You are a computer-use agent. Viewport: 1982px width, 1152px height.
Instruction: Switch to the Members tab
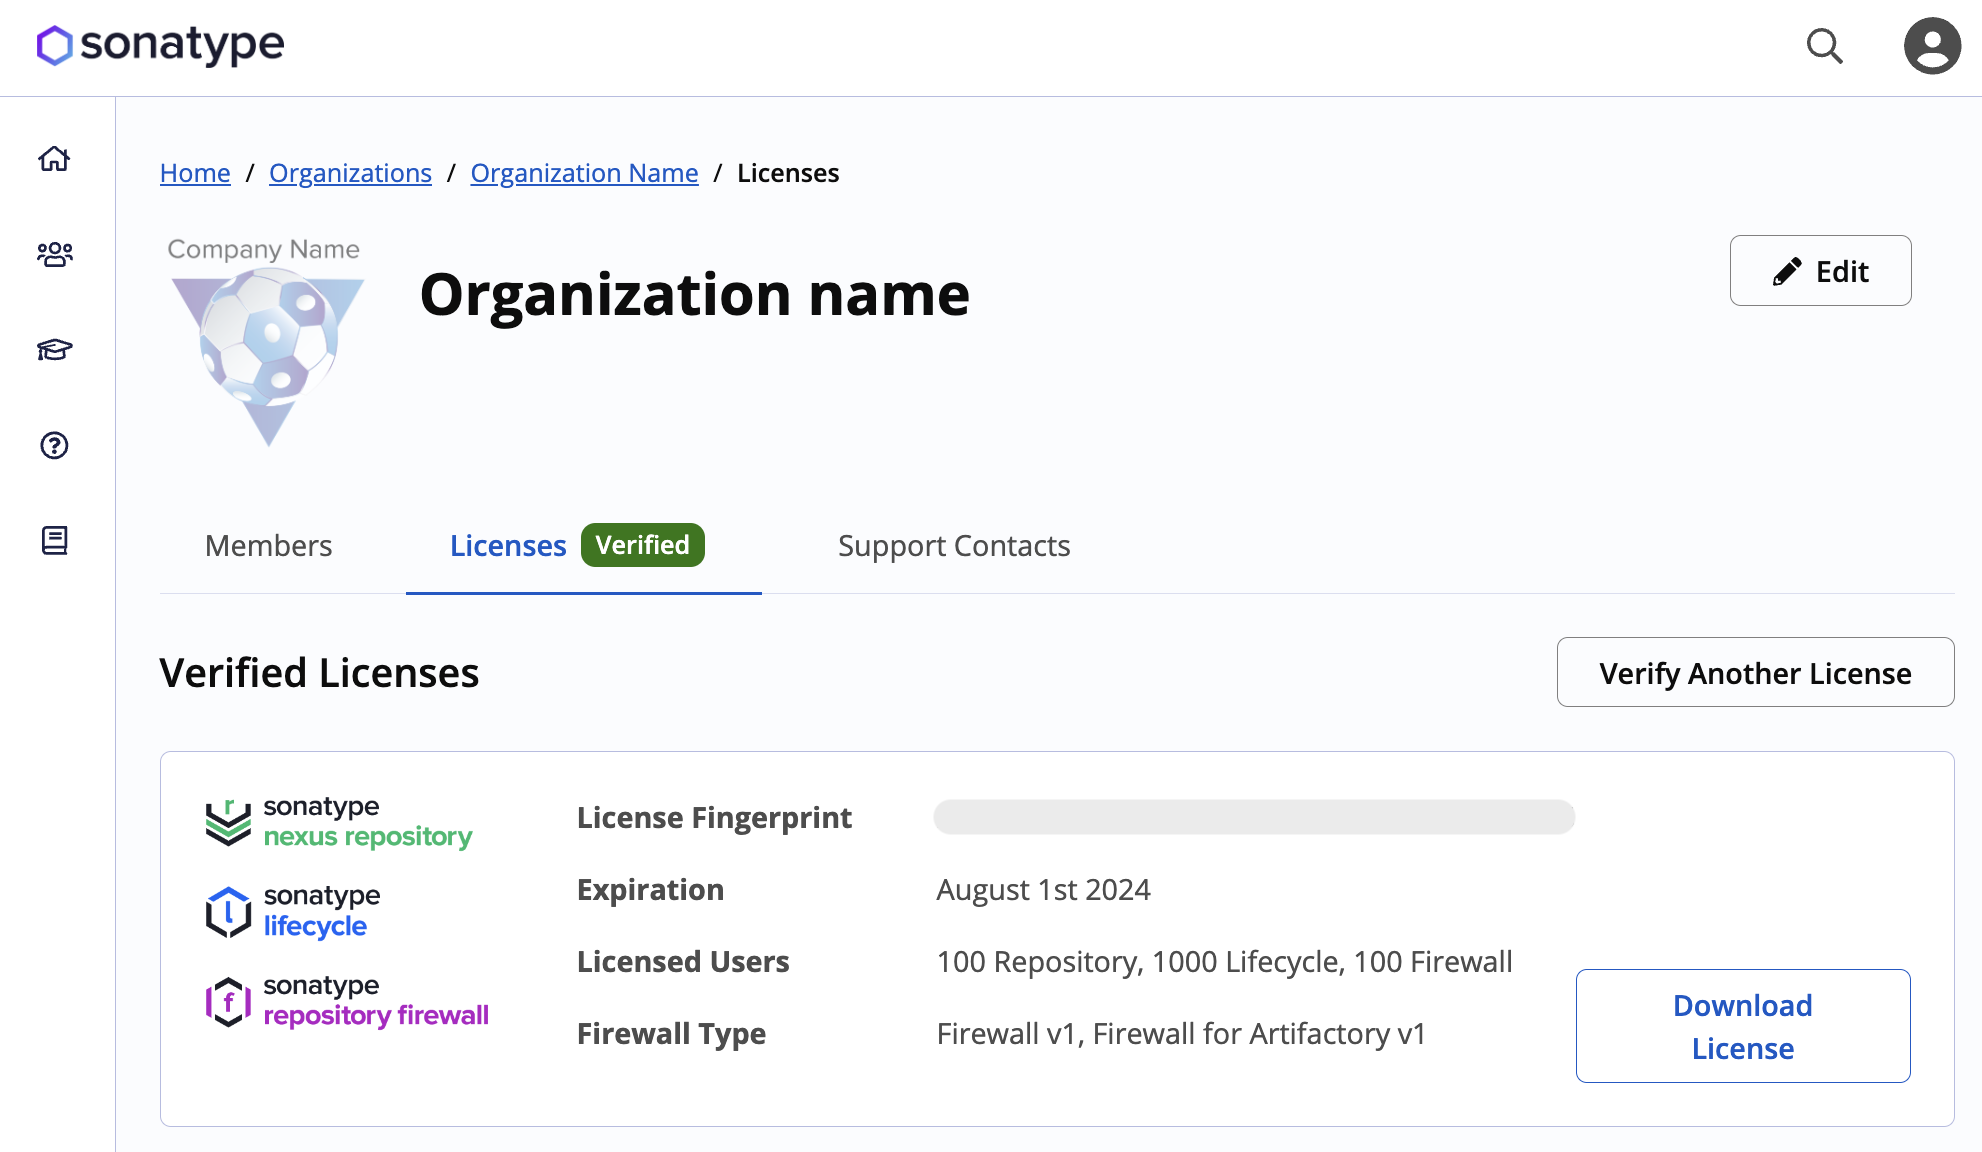tap(268, 545)
